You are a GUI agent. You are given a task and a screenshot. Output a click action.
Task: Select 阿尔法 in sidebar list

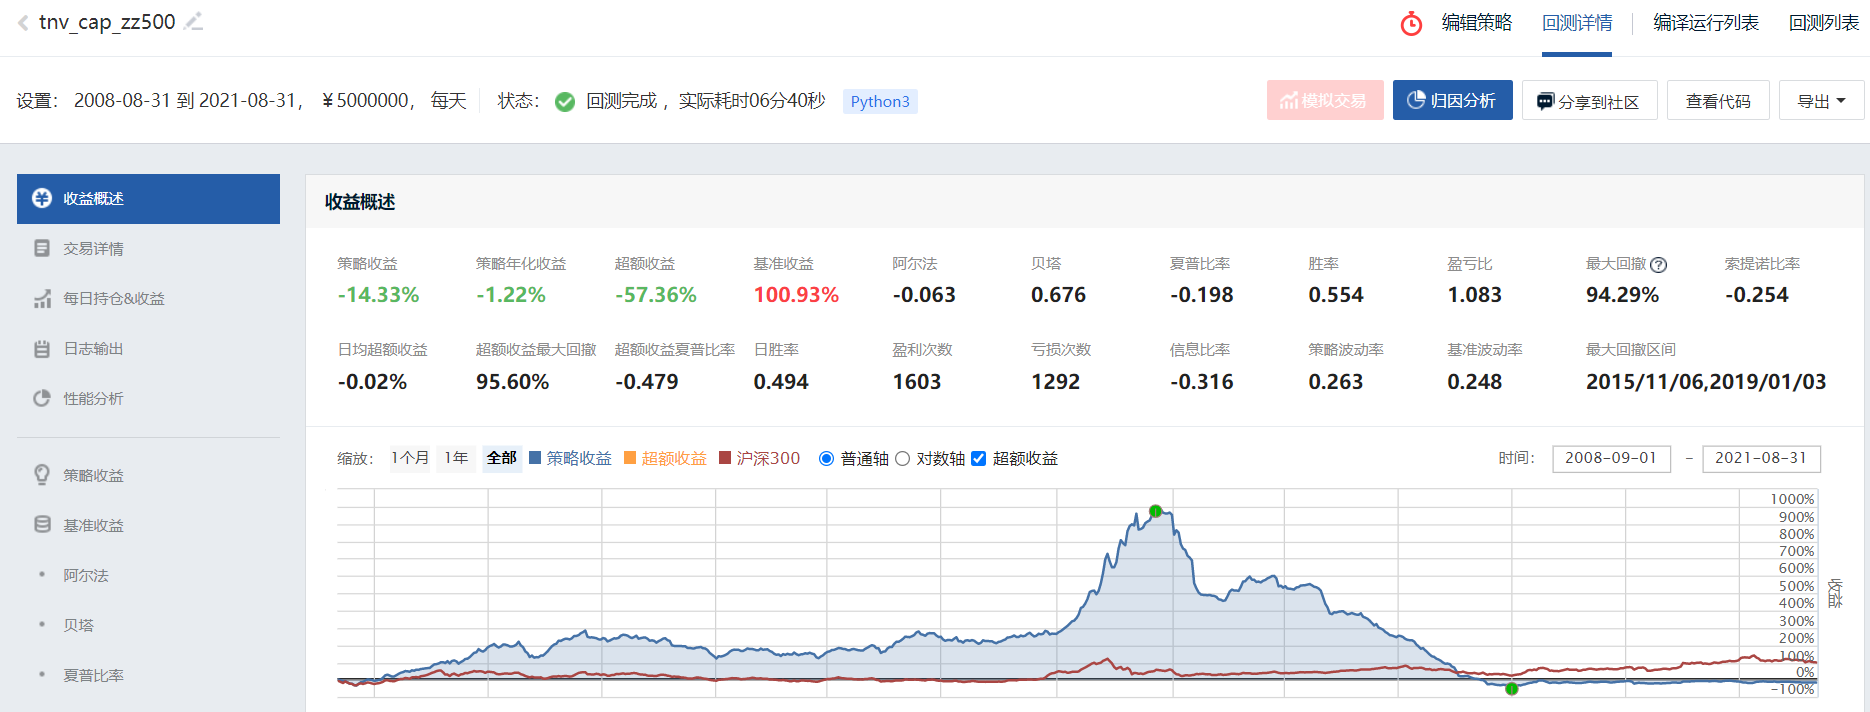(x=86, y=575)
